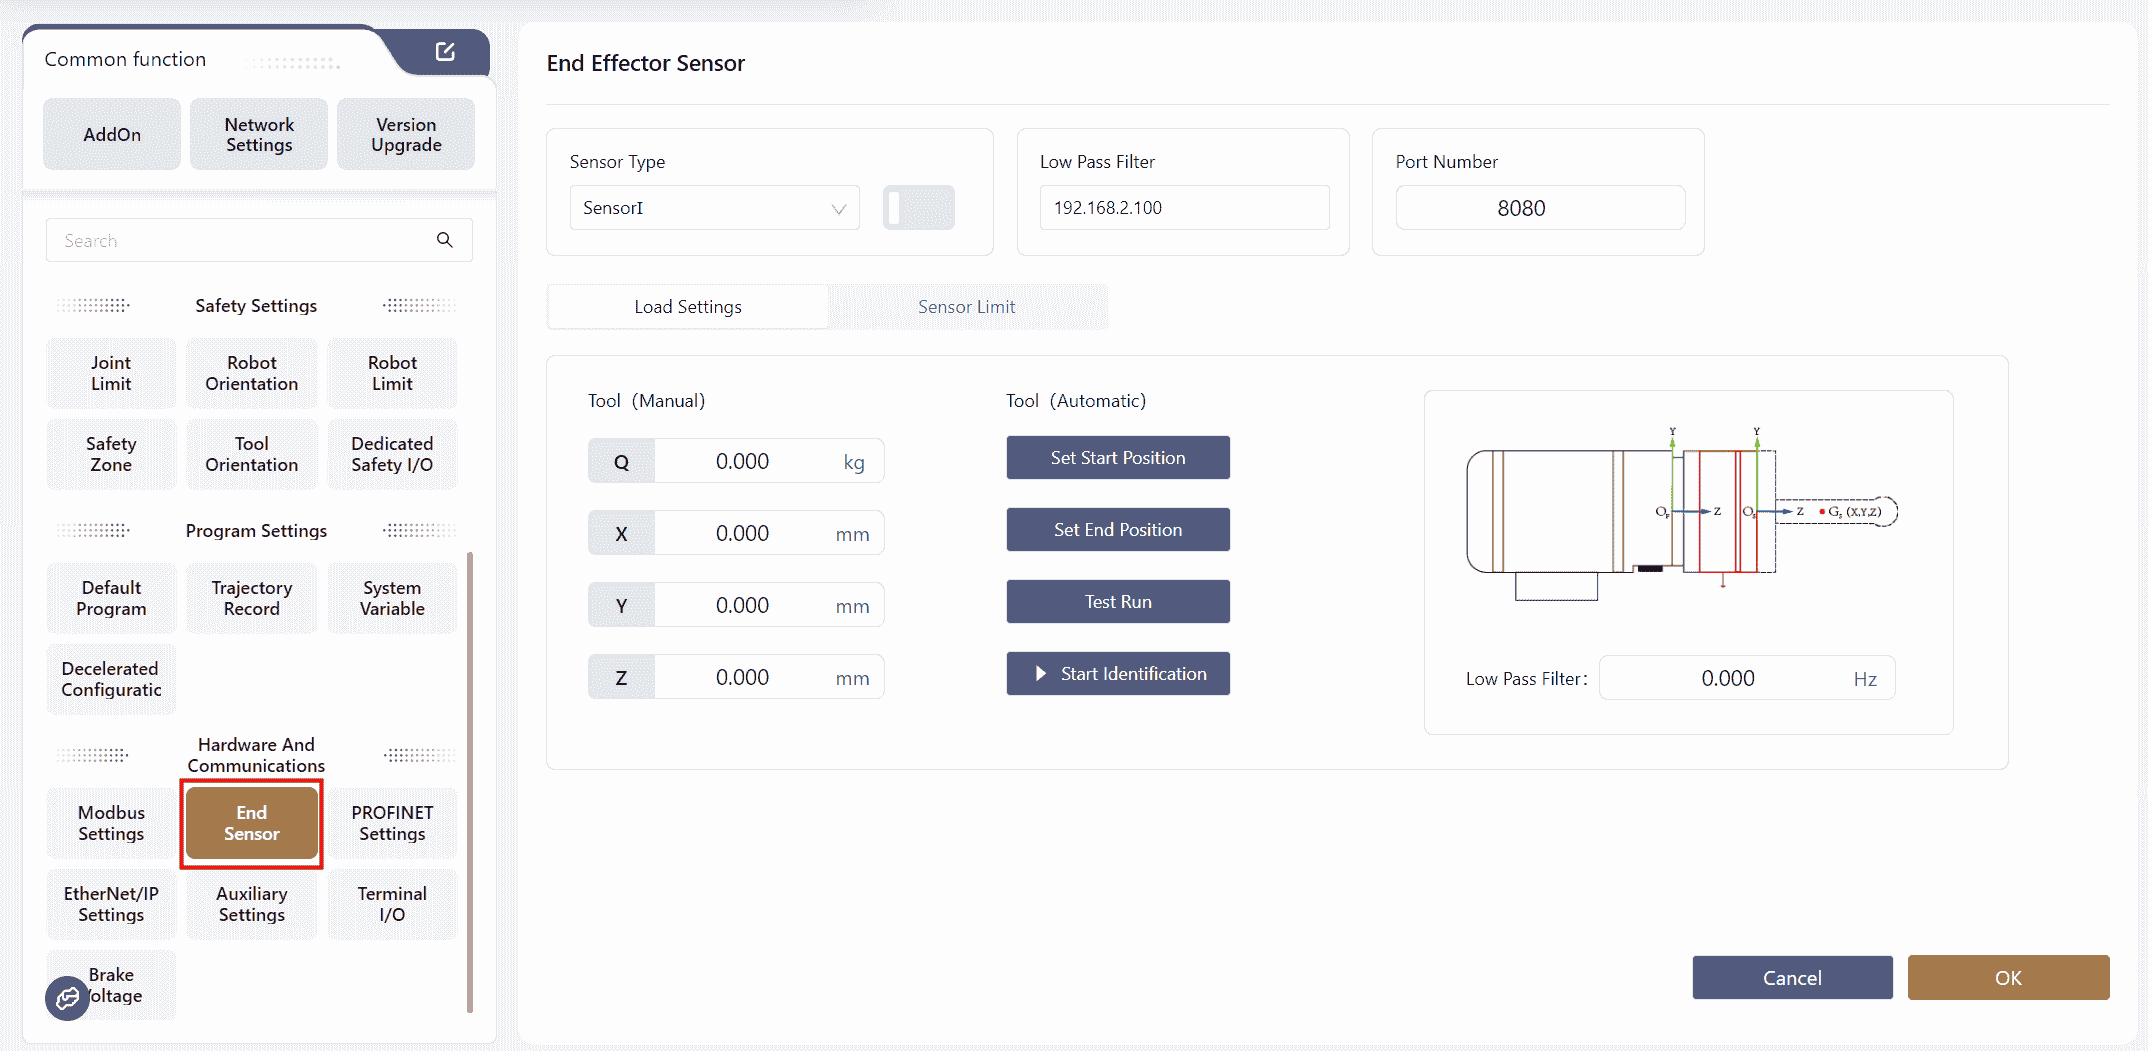Click the tool coordinate diagram image
The height and width of the screenshot is (1051, 2148).
pos(1681,513)
